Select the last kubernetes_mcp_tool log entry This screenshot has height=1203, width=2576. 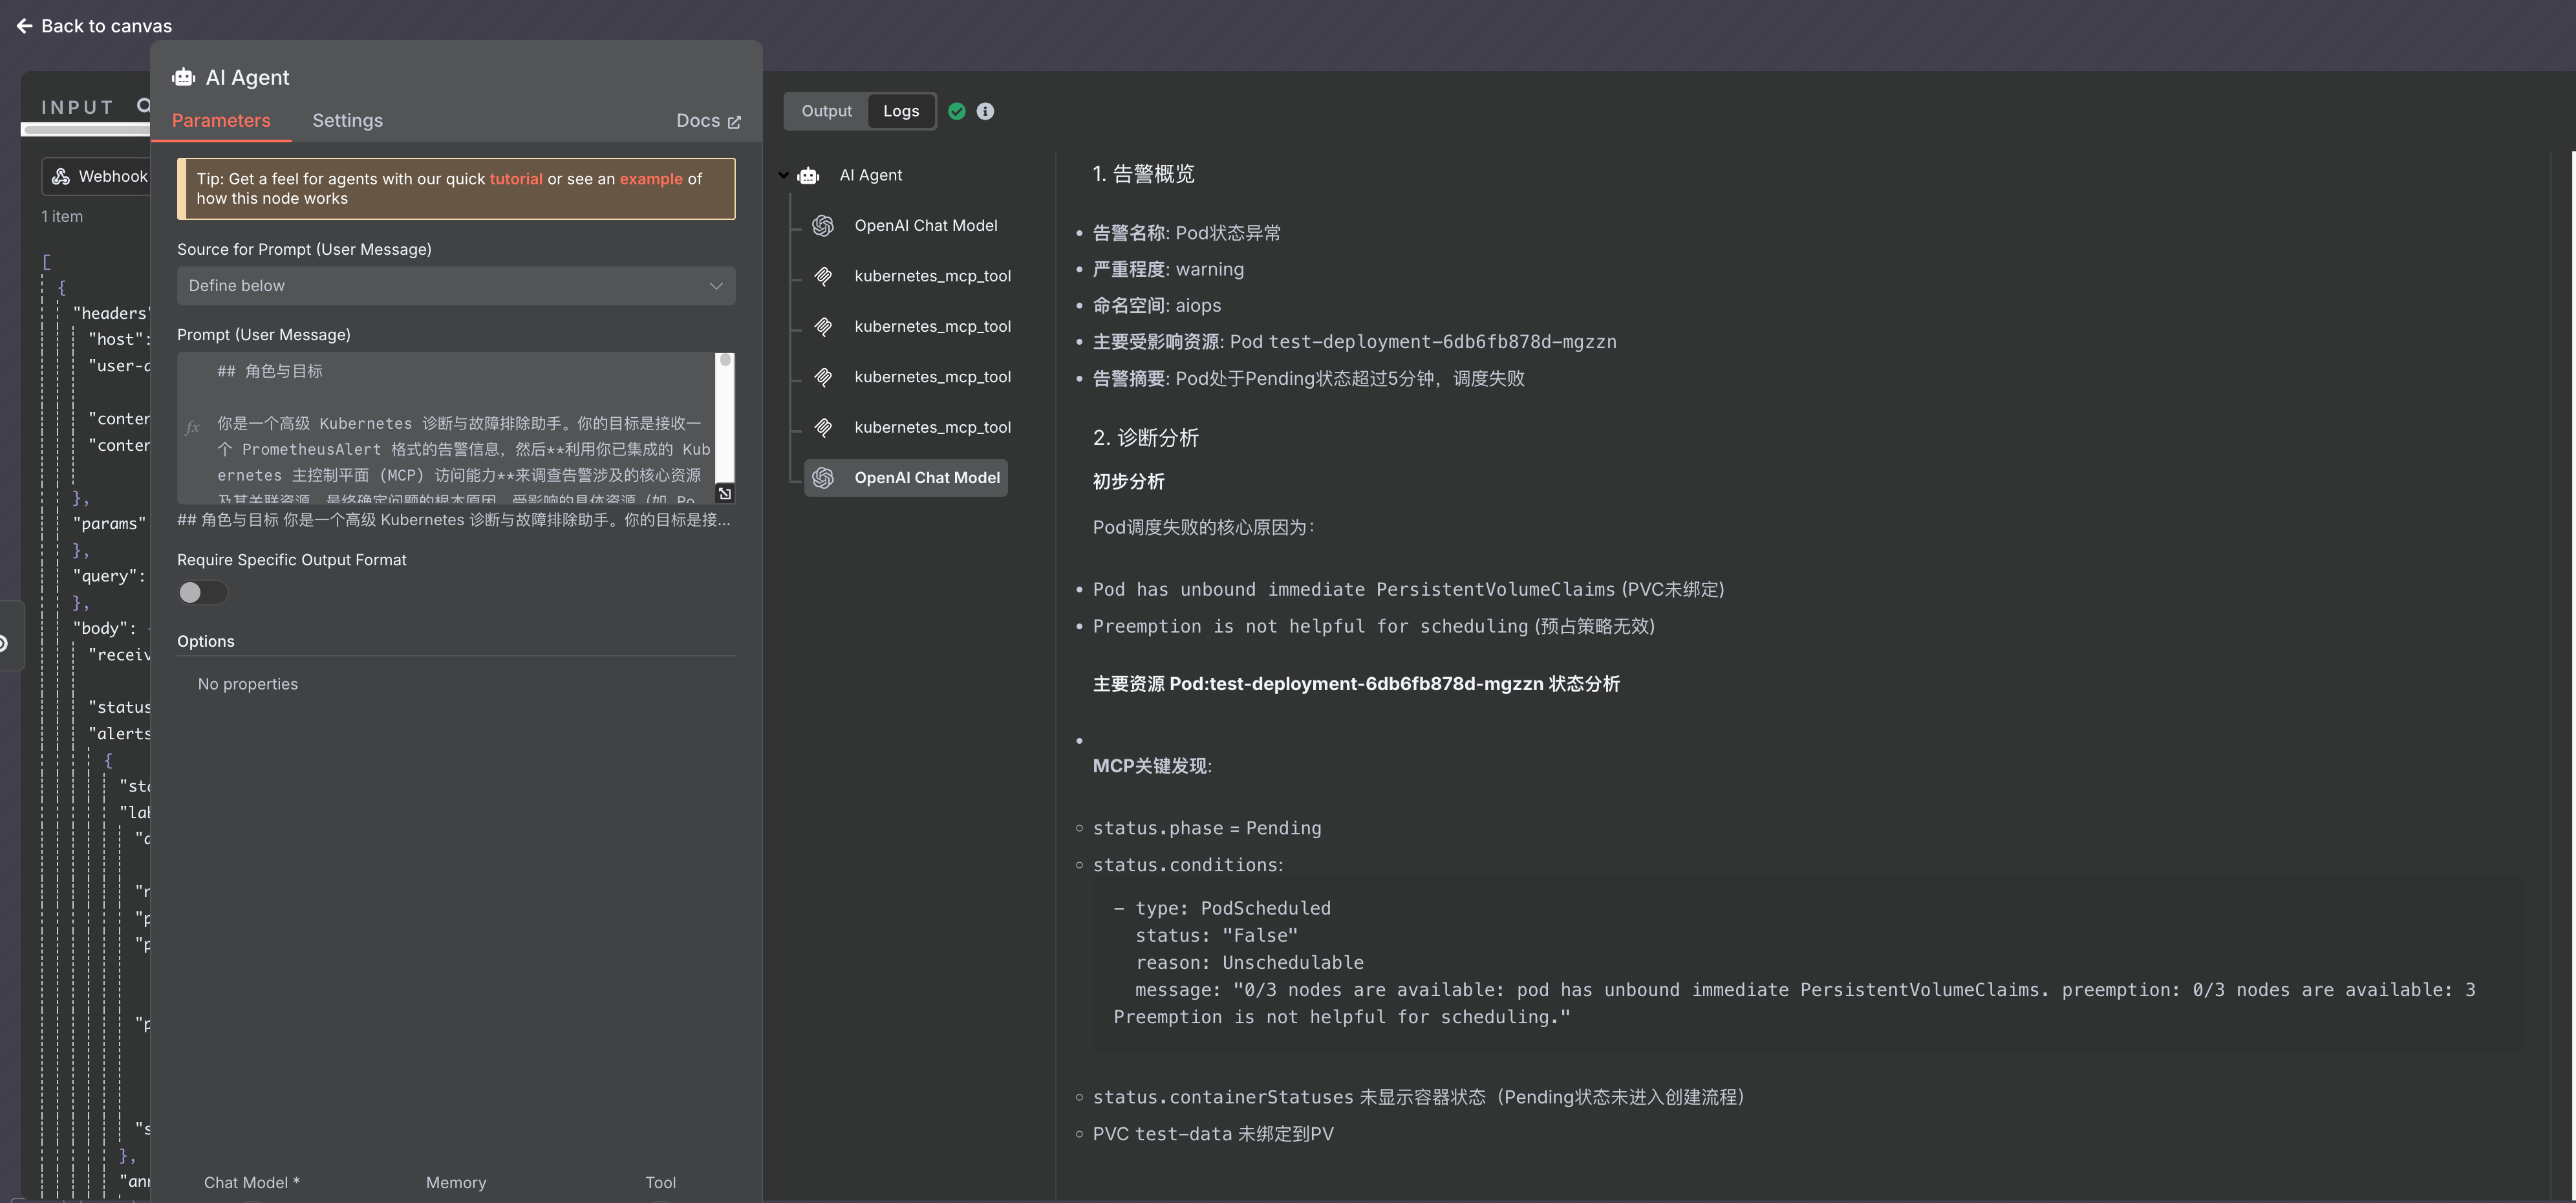point(931,428)
